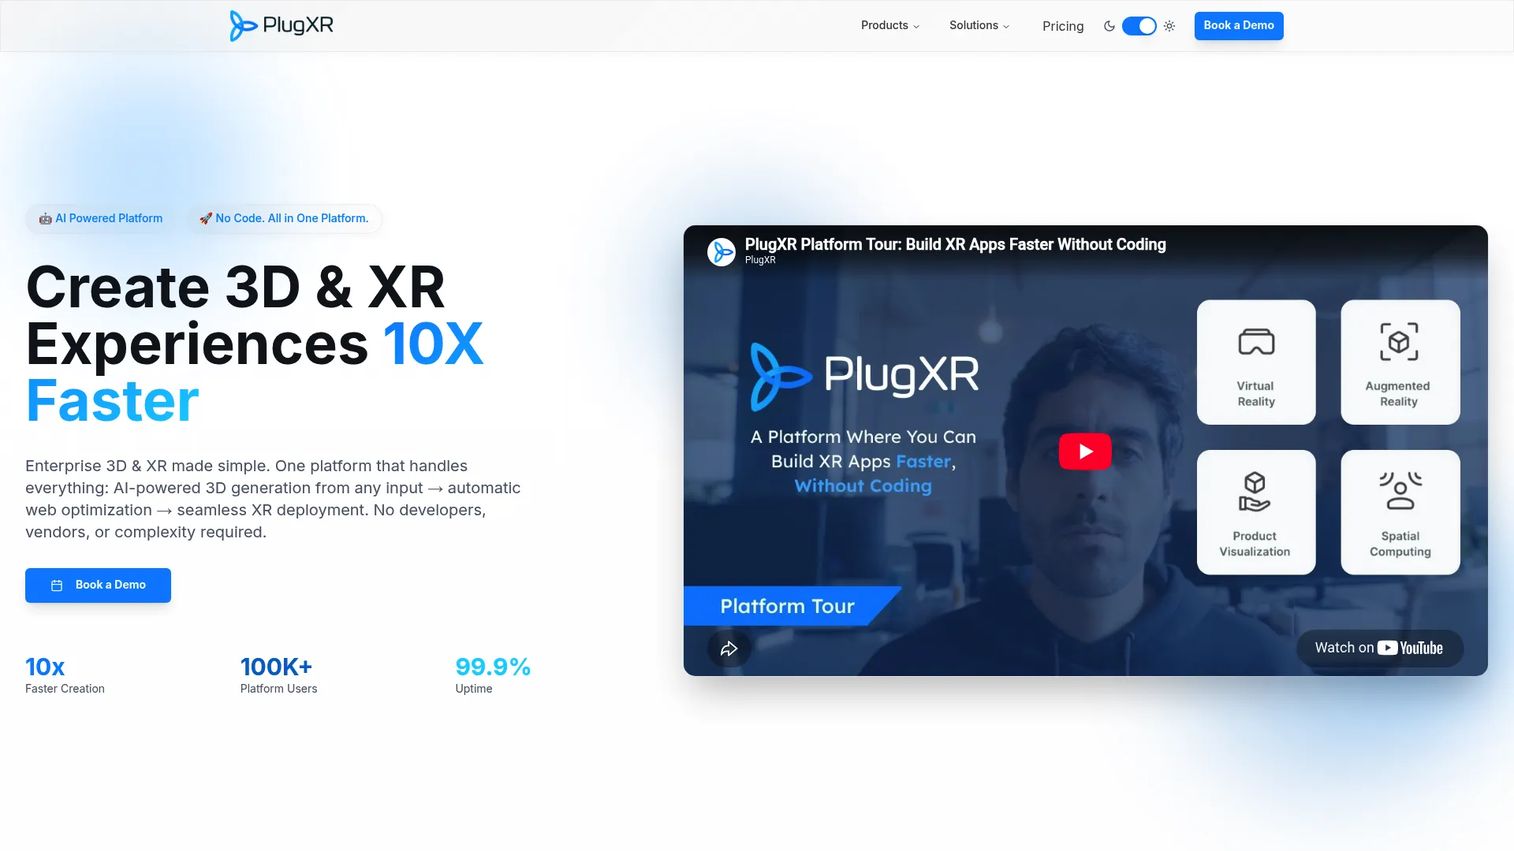This screenshot has width=1514, height=851.
Task: Click Watch on YouTube
Action: [1379, 648]
